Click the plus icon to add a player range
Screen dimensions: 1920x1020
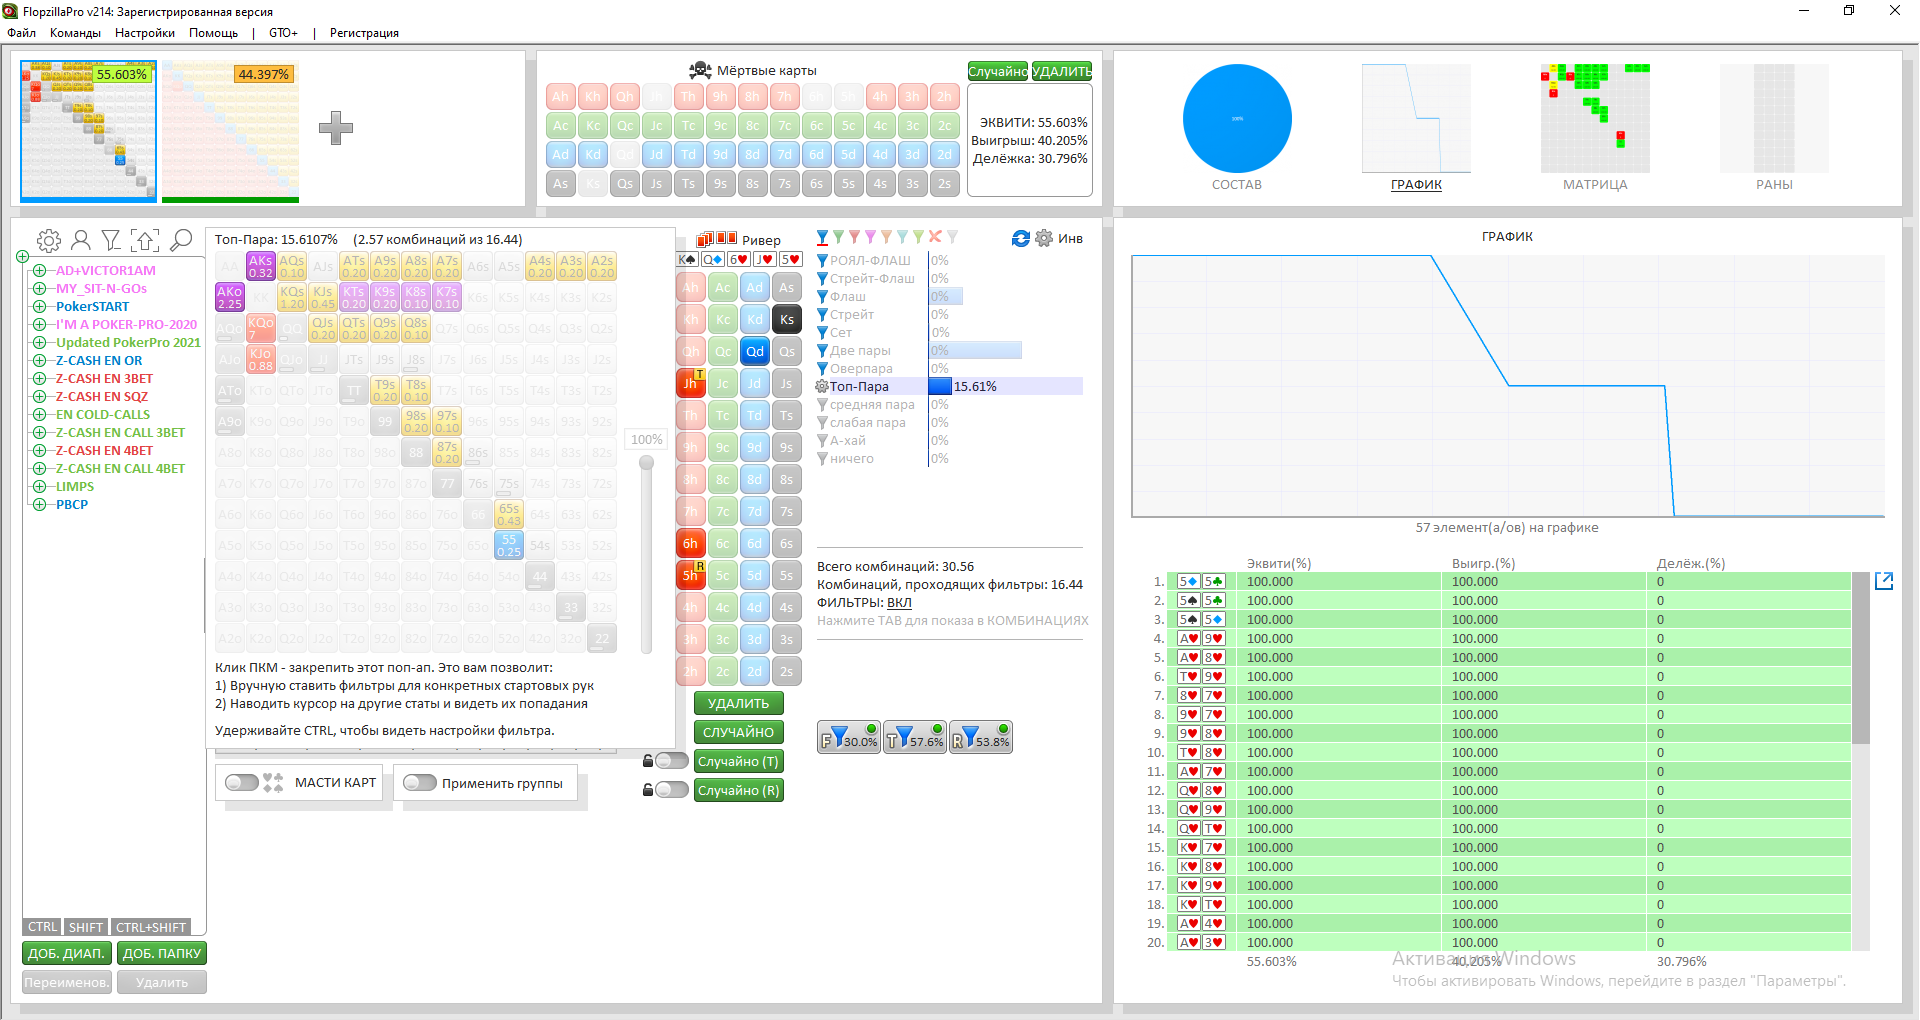point(336,128)
